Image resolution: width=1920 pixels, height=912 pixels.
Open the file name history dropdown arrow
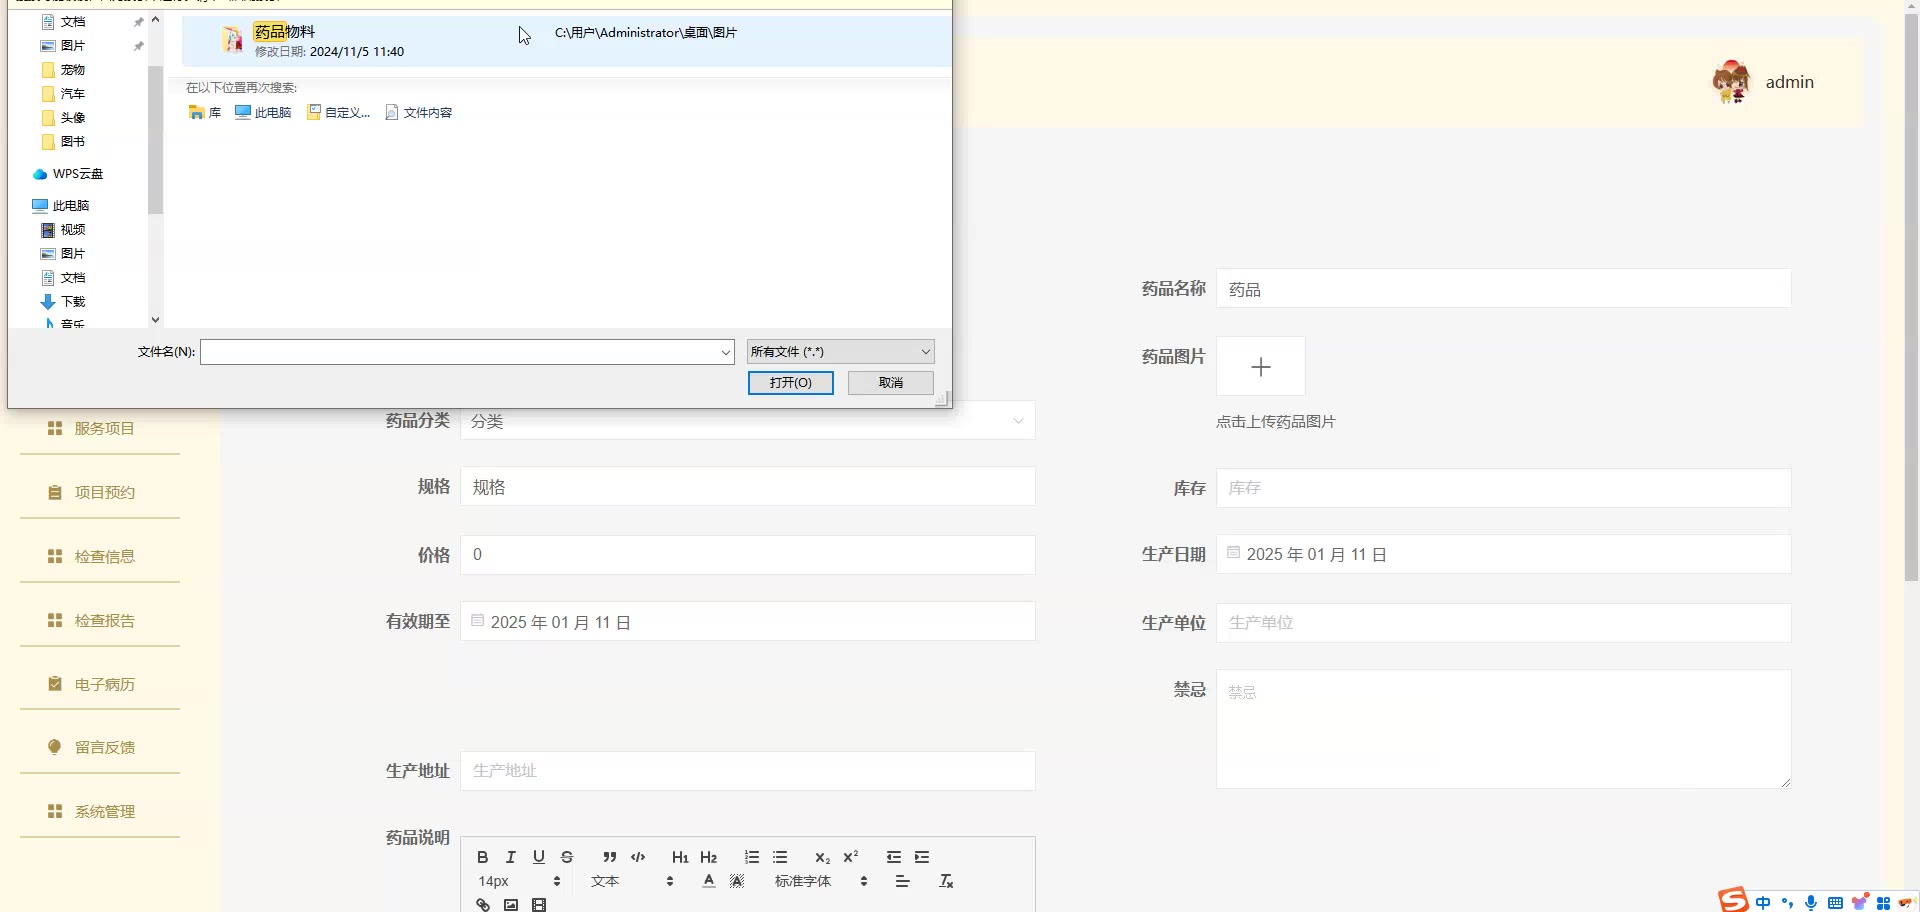(x=726, y=352)
